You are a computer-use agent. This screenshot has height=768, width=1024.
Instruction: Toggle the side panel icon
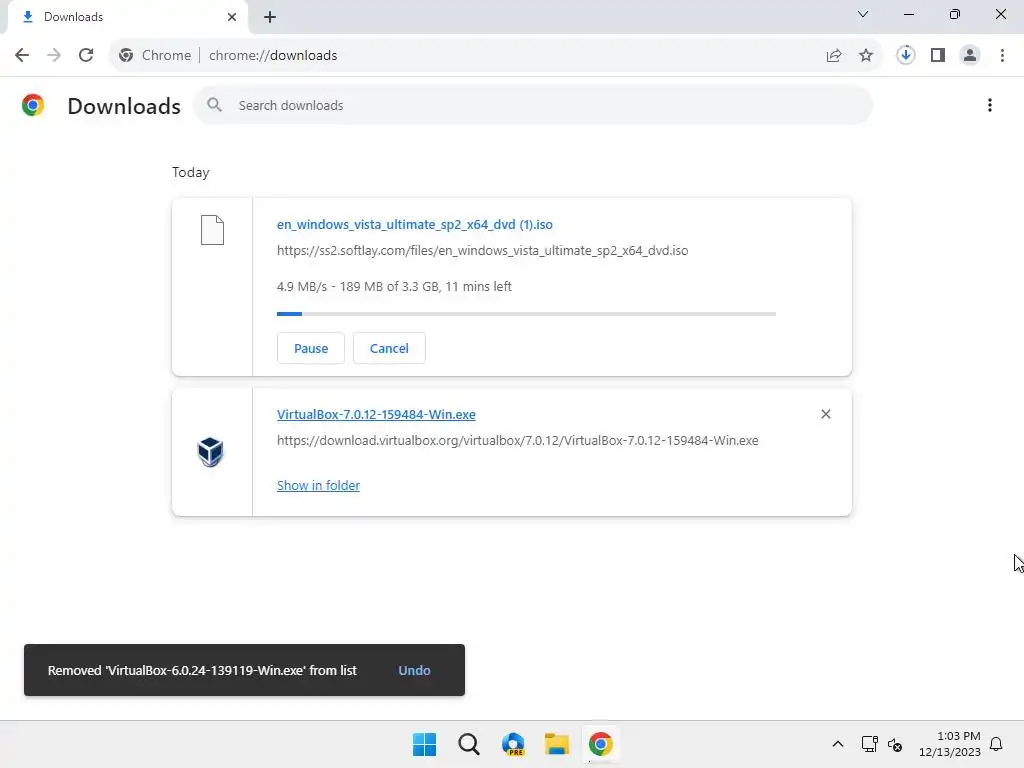(938, 55)
